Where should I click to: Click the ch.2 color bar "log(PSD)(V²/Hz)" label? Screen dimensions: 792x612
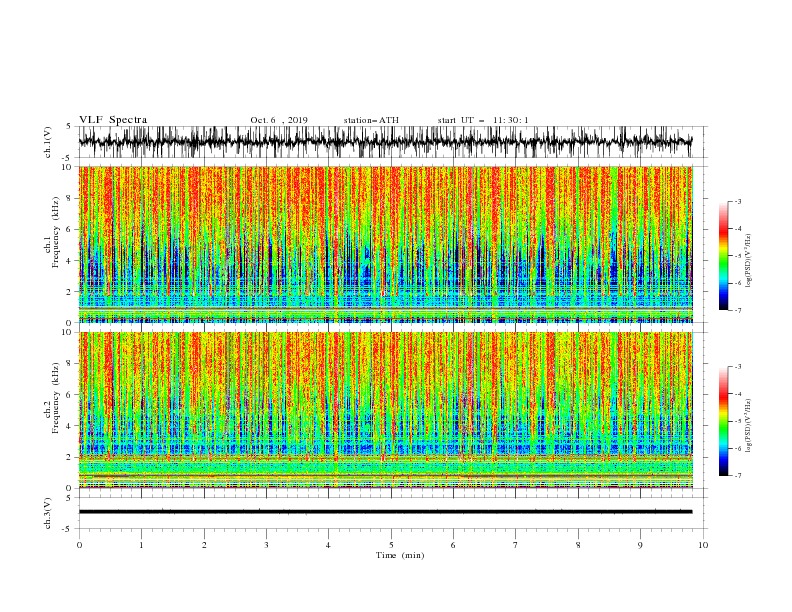click(x=749, y=426)
